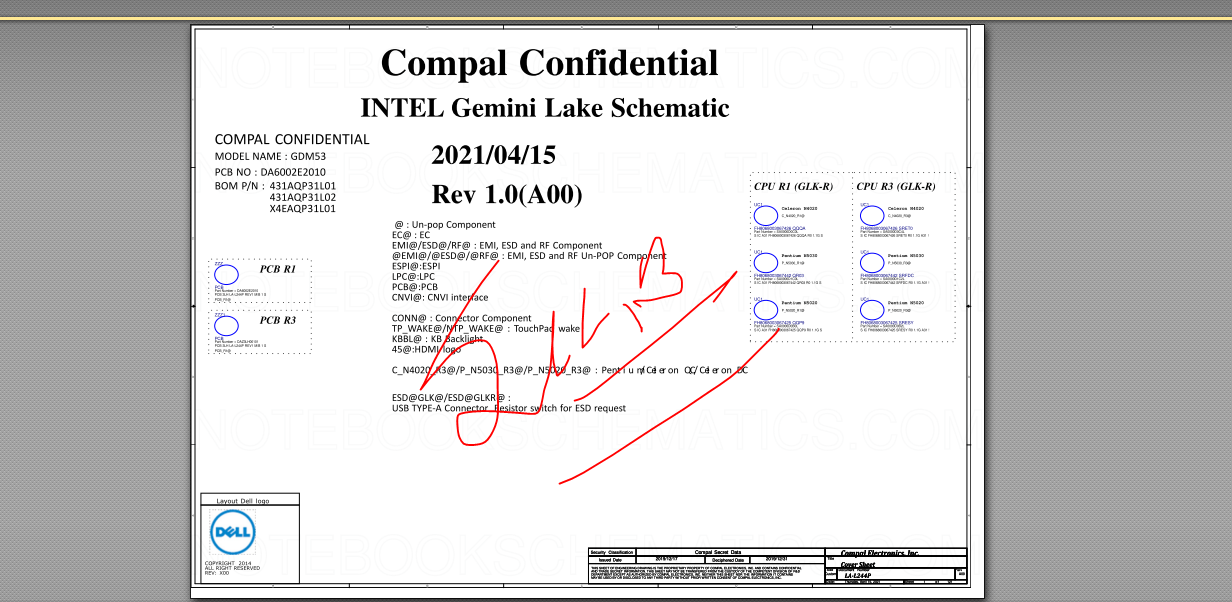Click the 'USB TYPE-A Connector' ESD request line
Image resolution: width=1232 pixels, height=602 pixels.
tap(509, 408)
